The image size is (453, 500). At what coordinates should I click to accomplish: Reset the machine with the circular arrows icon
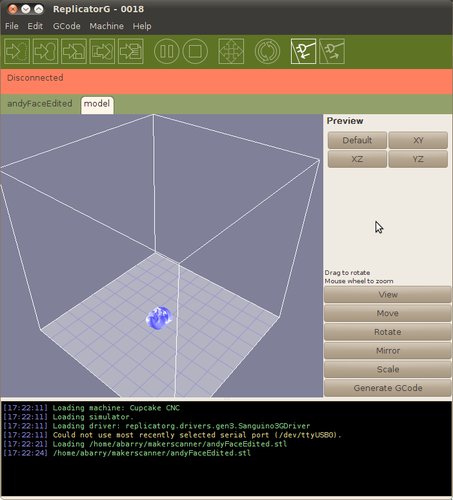pos(267,51)
